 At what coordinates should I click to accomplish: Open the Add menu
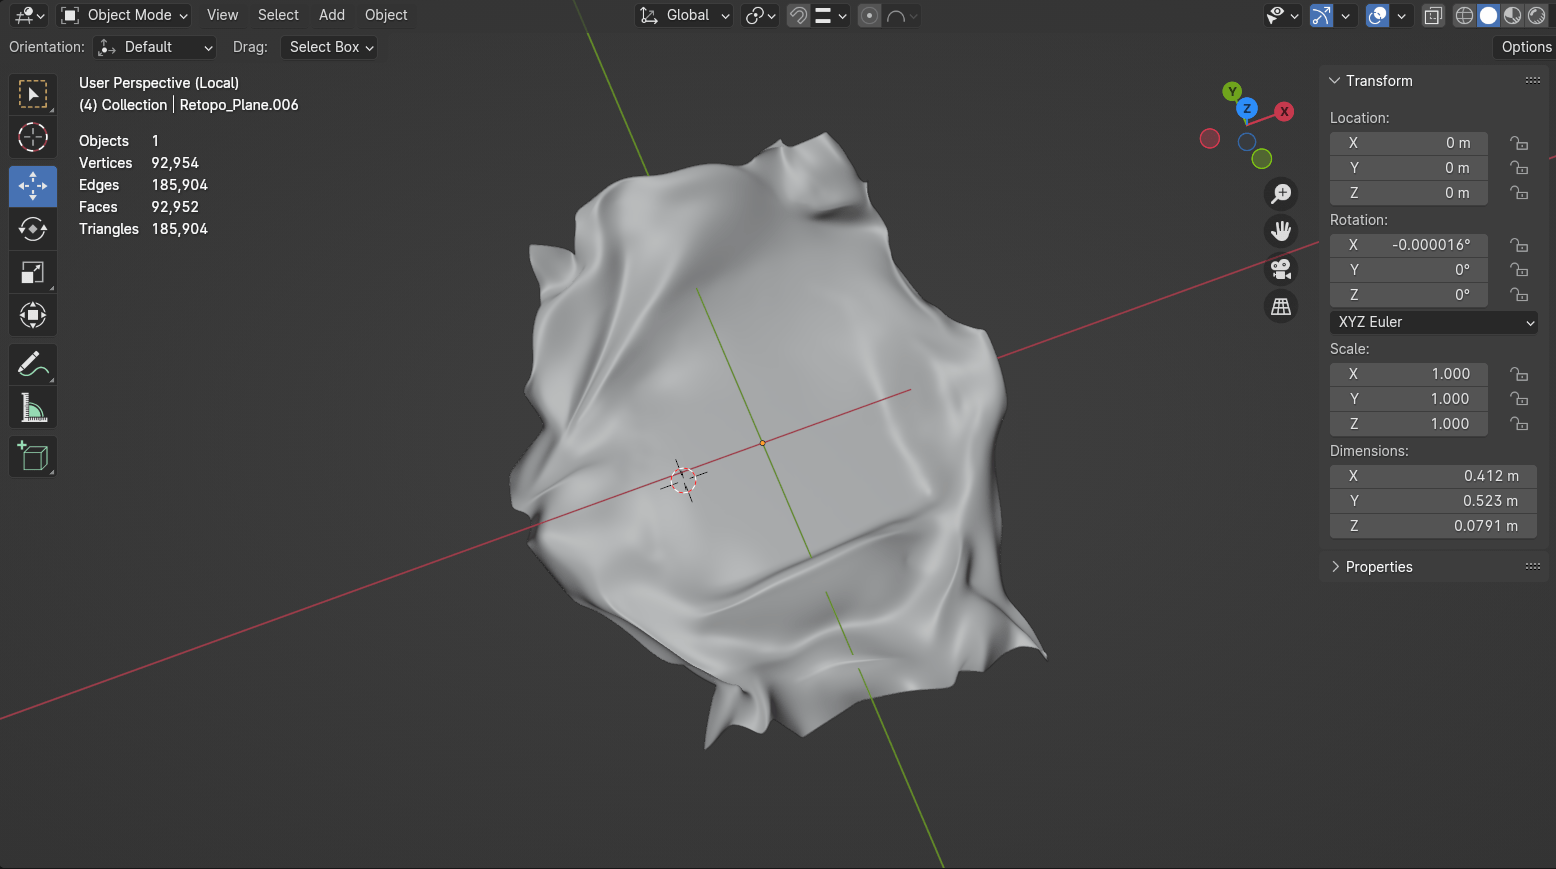click(x=331, y=15)
